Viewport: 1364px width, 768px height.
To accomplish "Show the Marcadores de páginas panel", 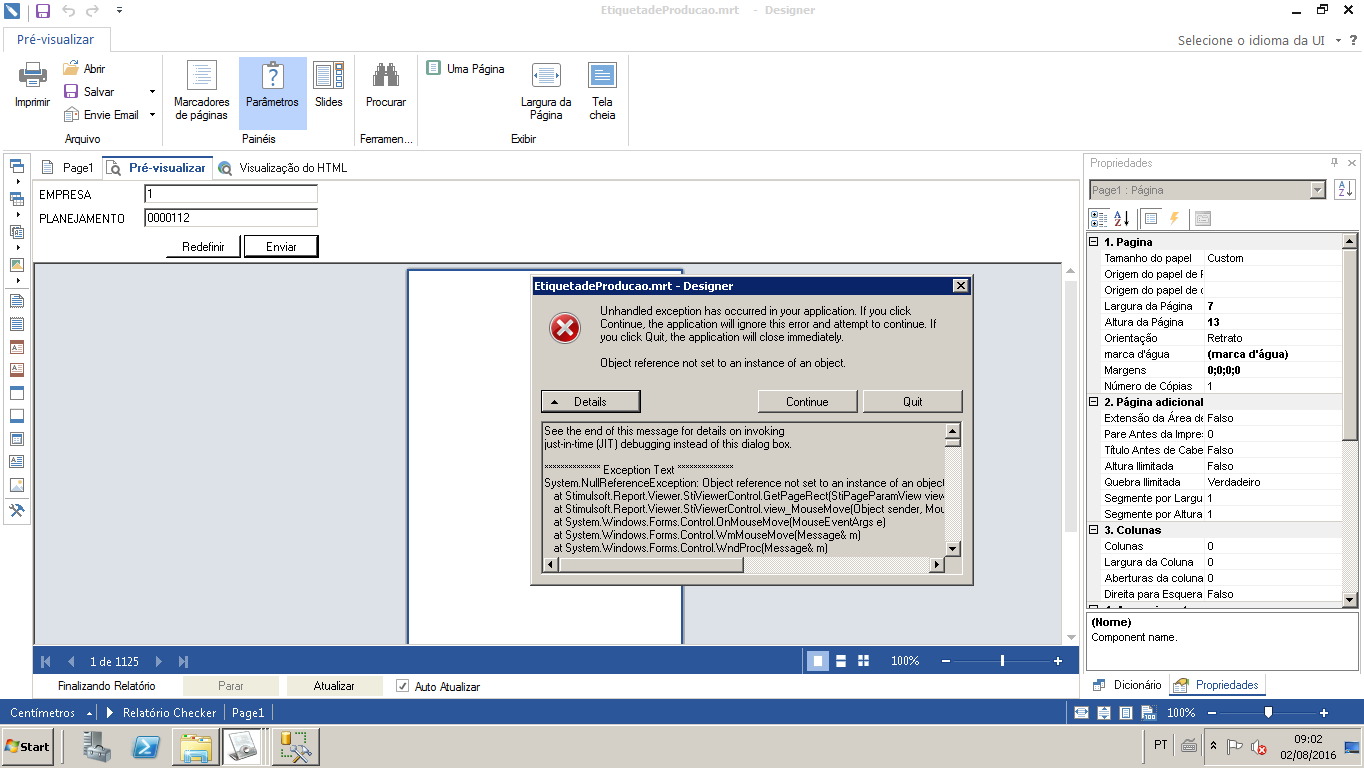I will [x=202, y=91].
